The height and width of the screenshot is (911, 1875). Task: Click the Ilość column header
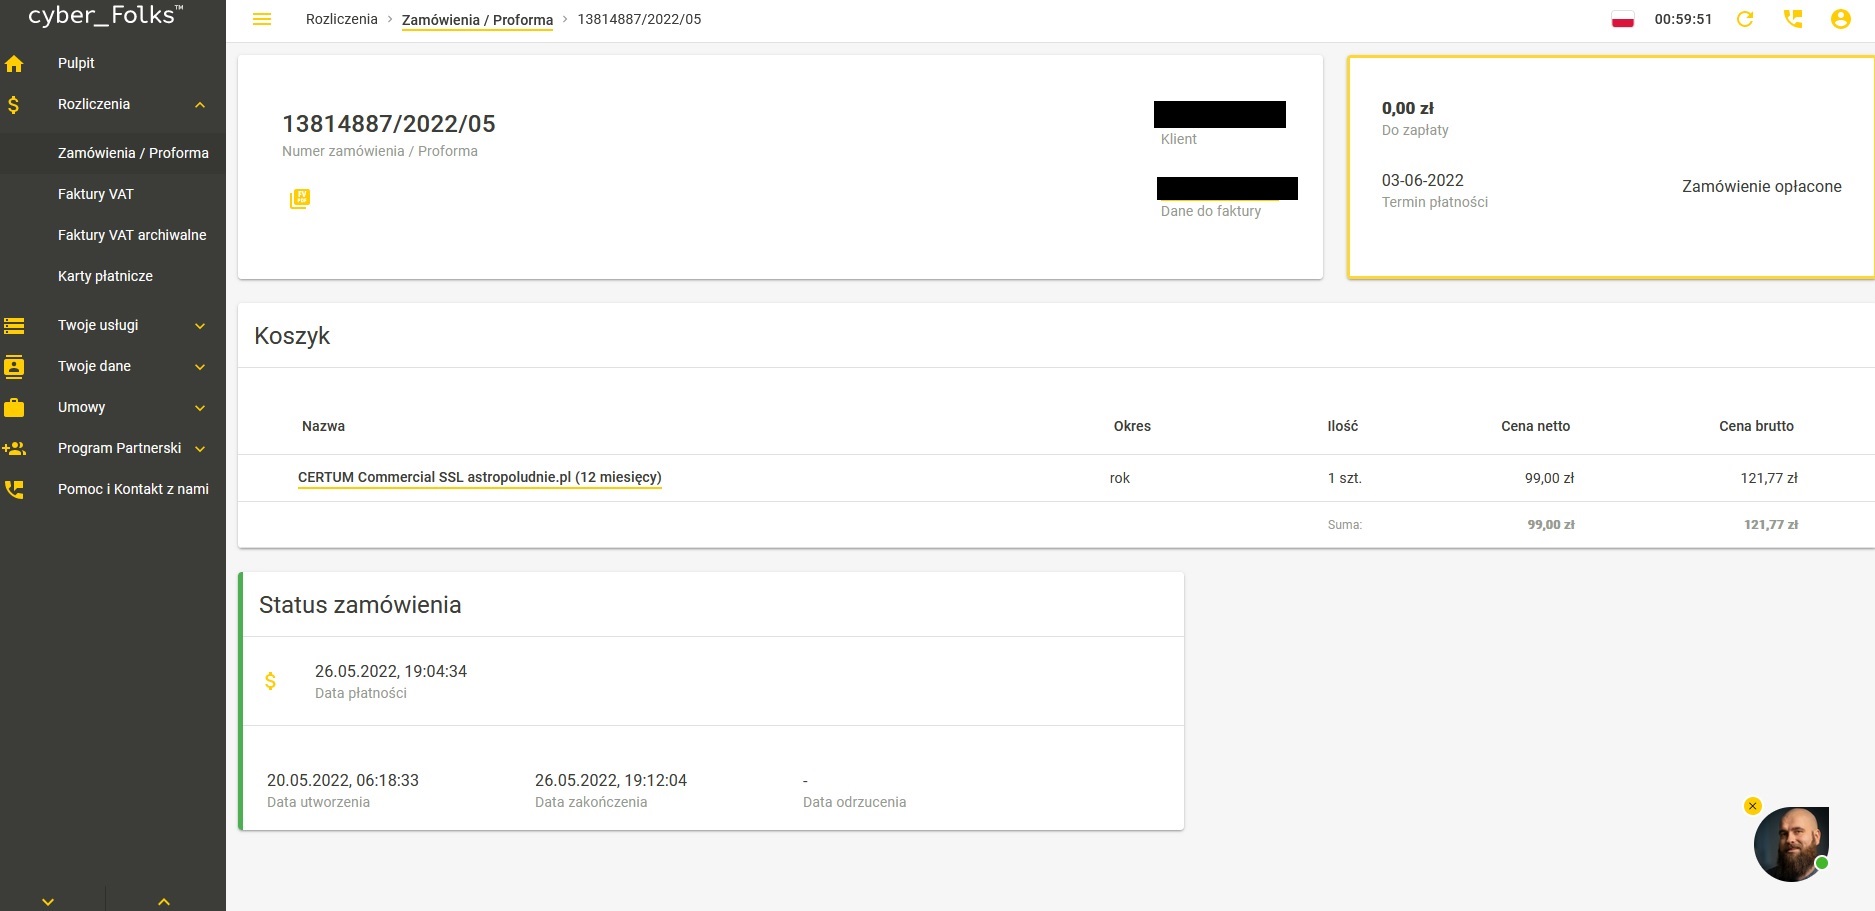[x=1343, y=426]
